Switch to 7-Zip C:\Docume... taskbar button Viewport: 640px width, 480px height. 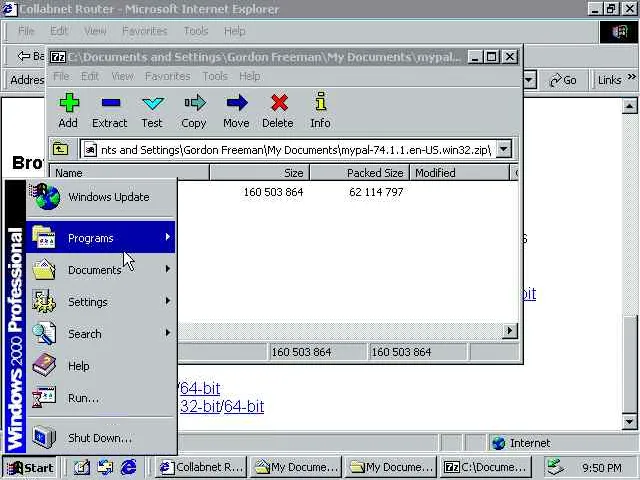[x=485, y=467]
